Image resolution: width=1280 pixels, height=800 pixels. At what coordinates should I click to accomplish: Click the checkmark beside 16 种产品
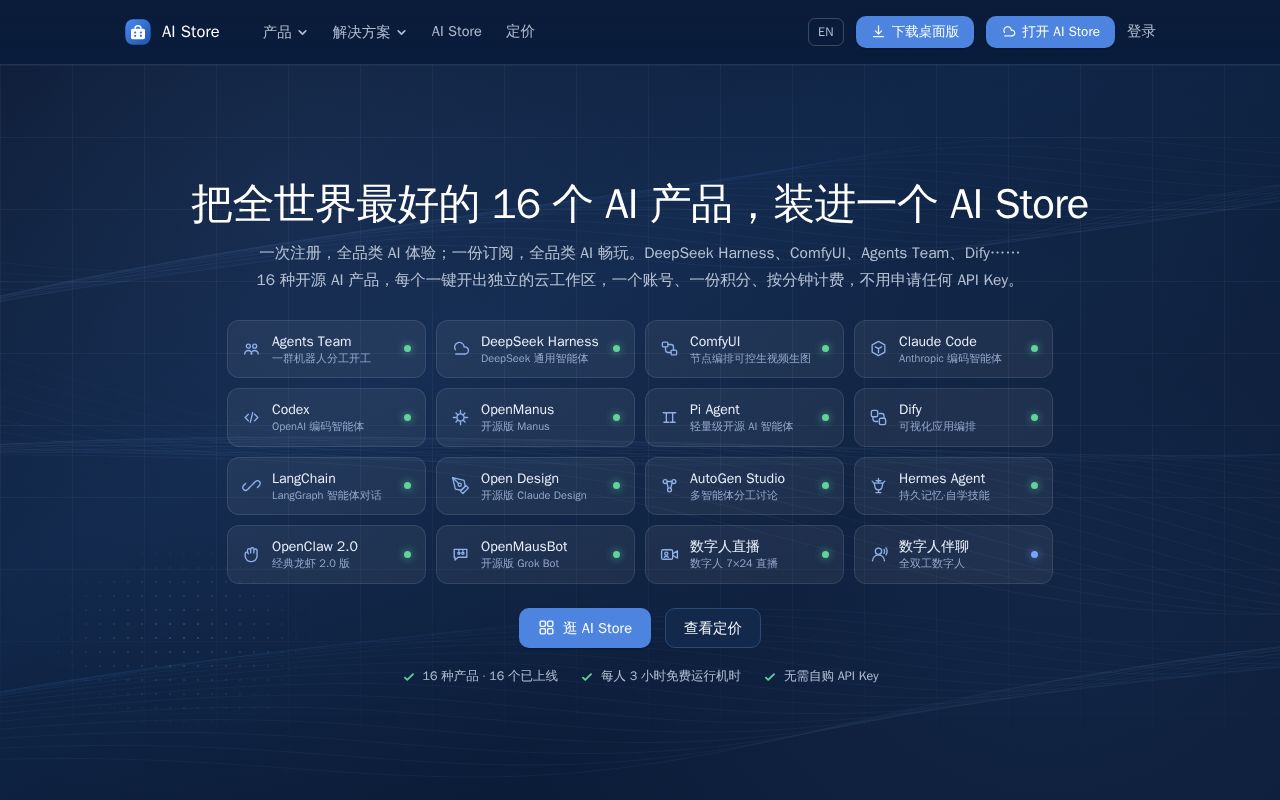pyautogui.click(x=409, y=677)
